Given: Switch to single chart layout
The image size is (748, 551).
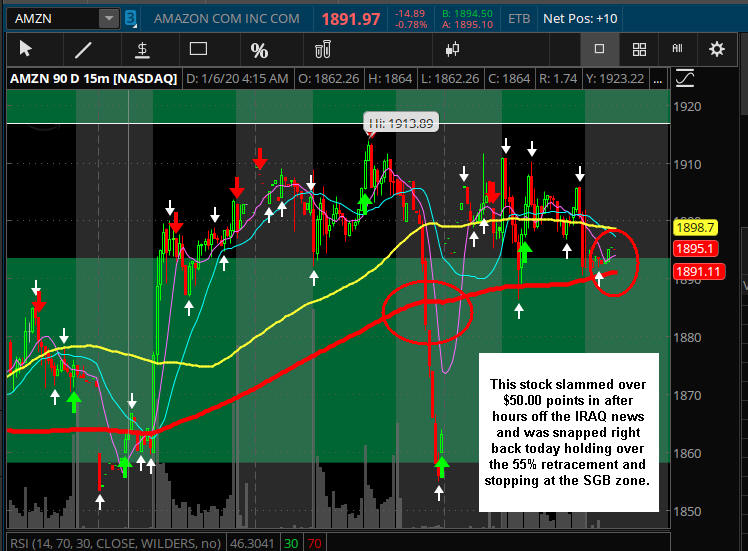Looking at the screenshot, I should click(600, 49).
